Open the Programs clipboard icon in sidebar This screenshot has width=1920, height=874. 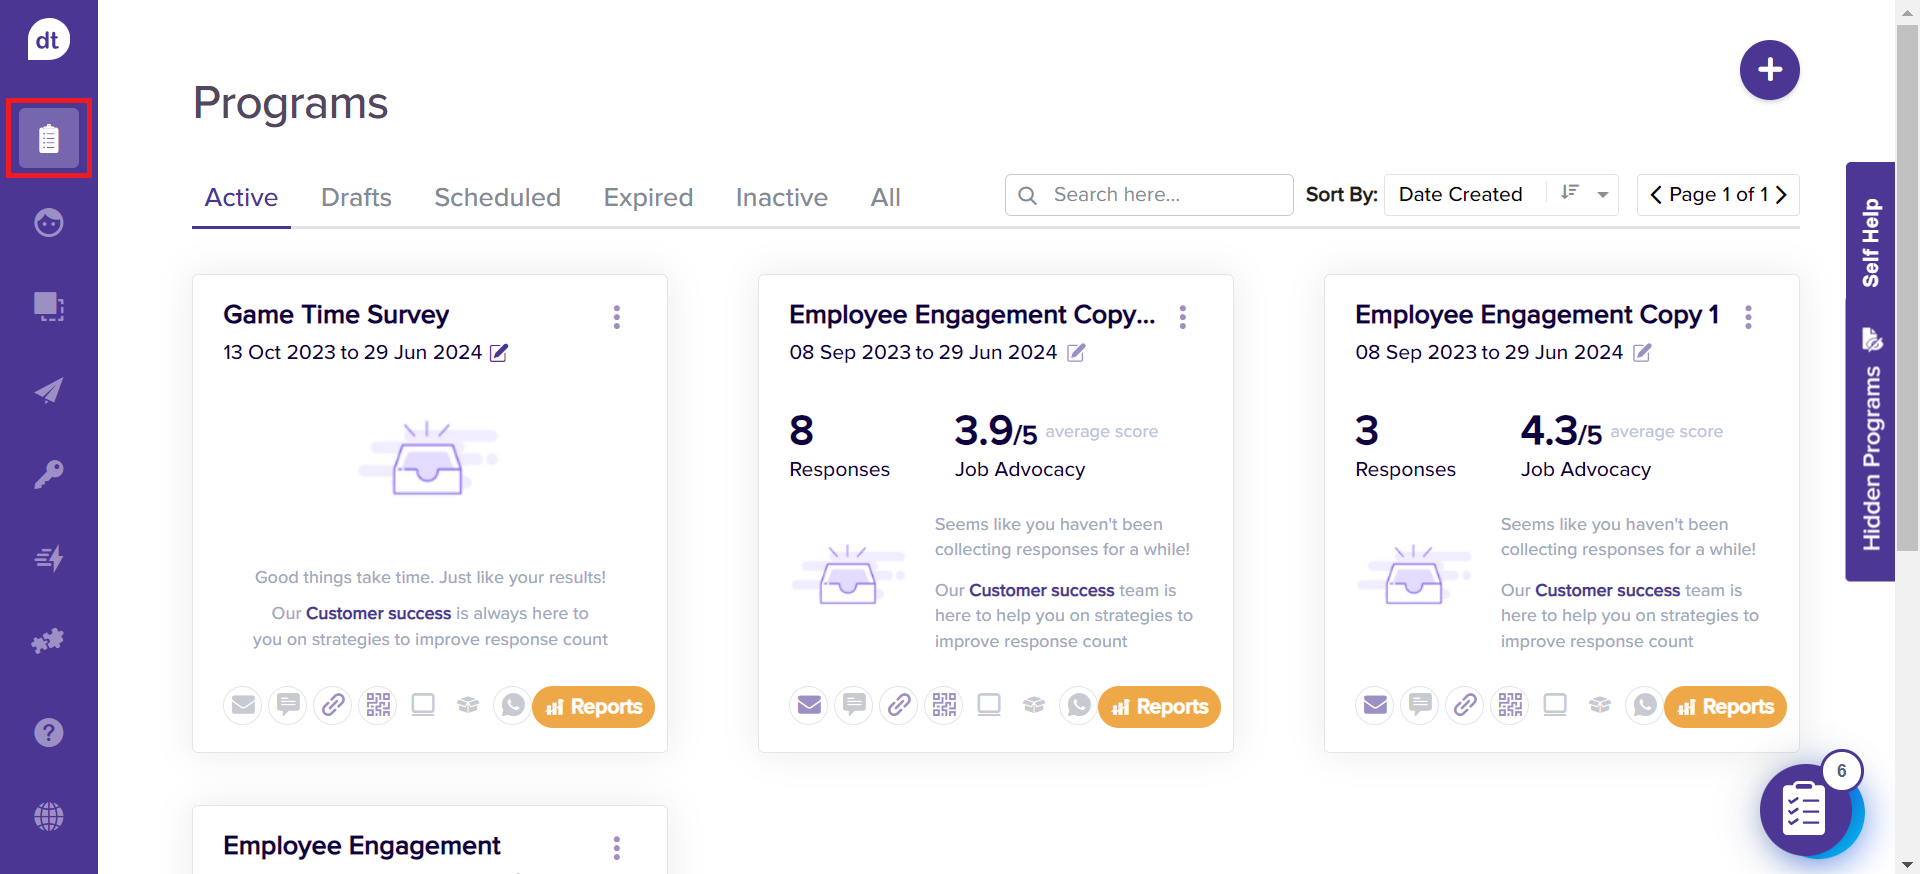(48, 138)
